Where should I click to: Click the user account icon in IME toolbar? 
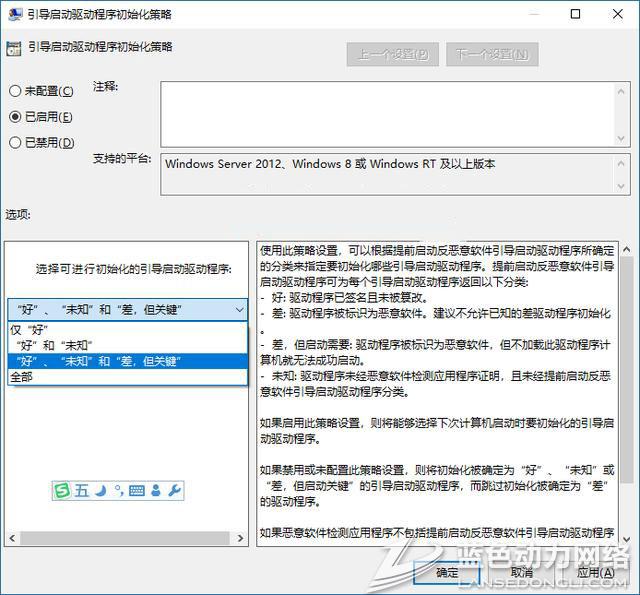point(155,490)
